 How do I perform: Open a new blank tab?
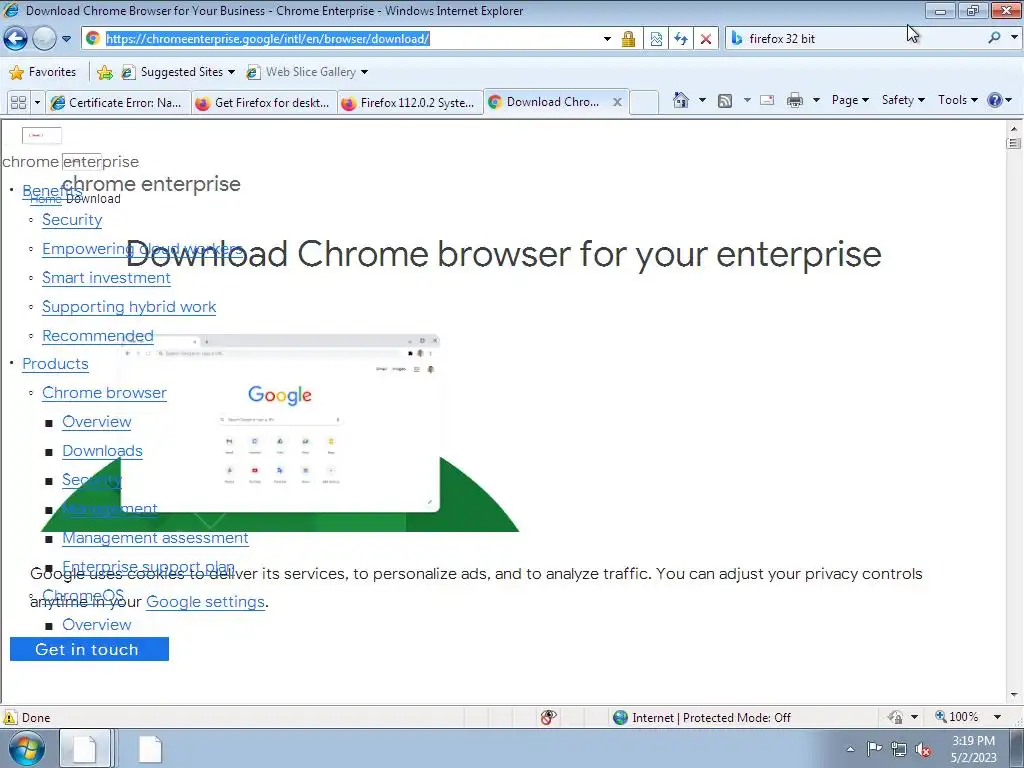pyautogui.click(x=644, y=103)
